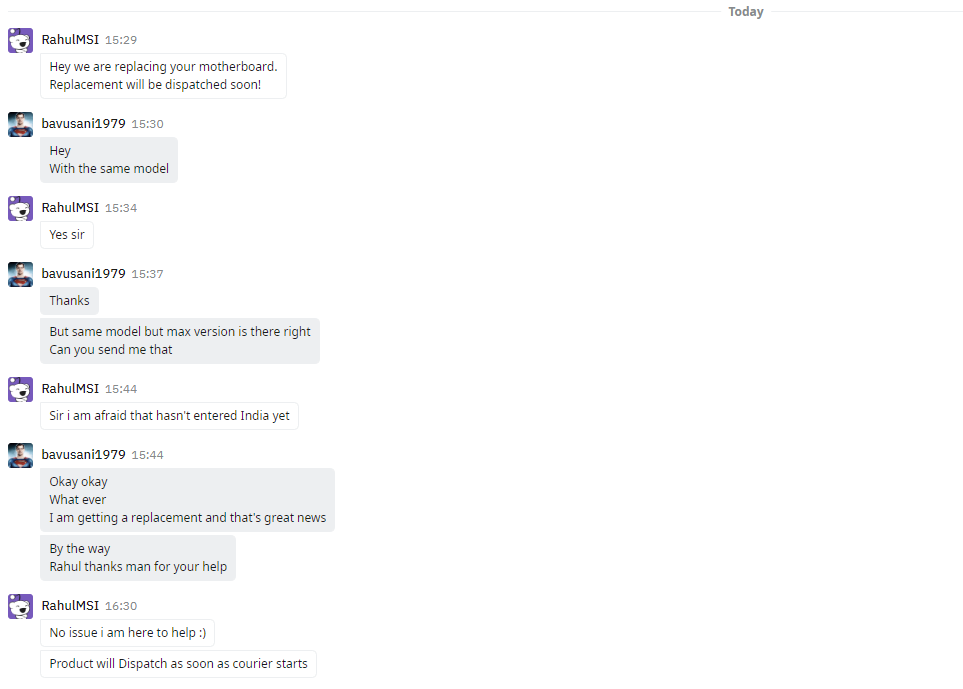This screenshot has height=689, width=963.
Task: Open bavusani1979's avatar at the 15:37 message
Action: coord(20,274)
